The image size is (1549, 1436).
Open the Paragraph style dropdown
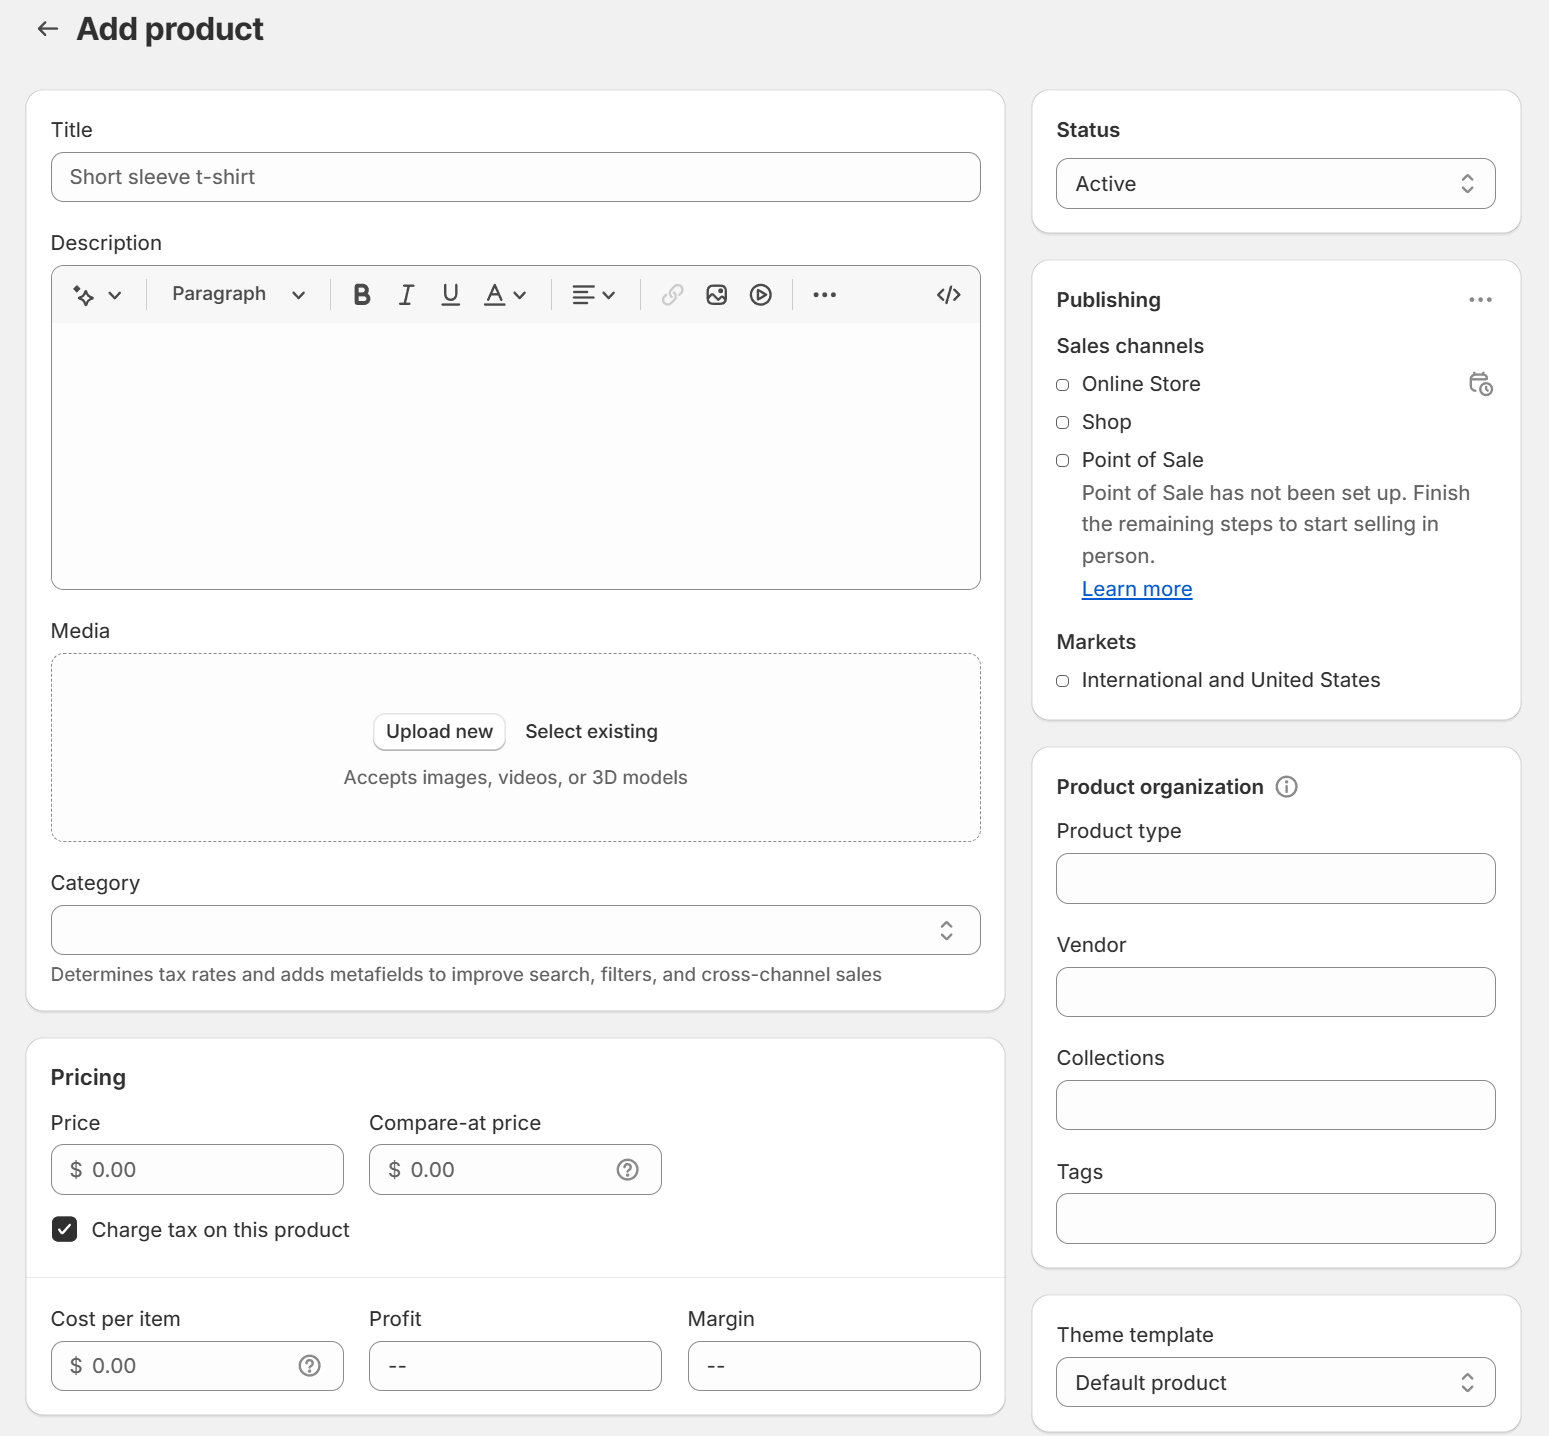coord(237,294)
